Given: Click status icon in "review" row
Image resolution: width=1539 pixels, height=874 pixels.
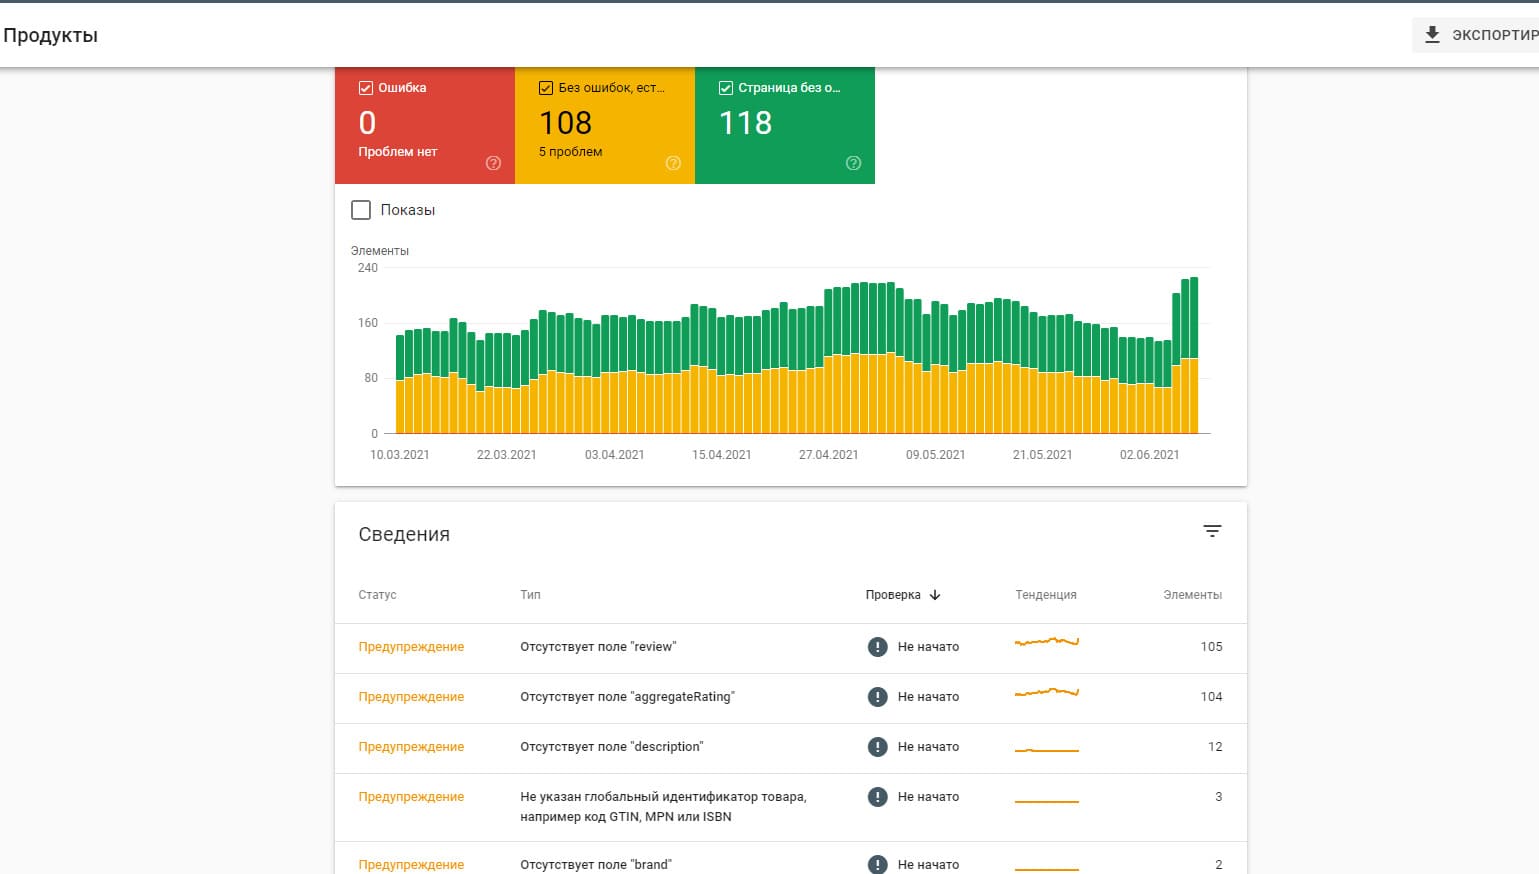Looking at the screenshot, I should (x=877, y=647).
